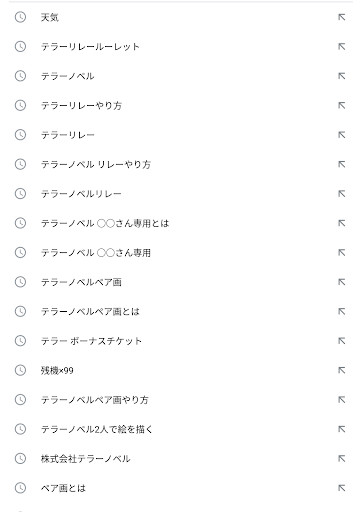Screen dimensions: 362x512
Task: Click the fill-in arrow for テラーリレールーレット
Action: 341,46
